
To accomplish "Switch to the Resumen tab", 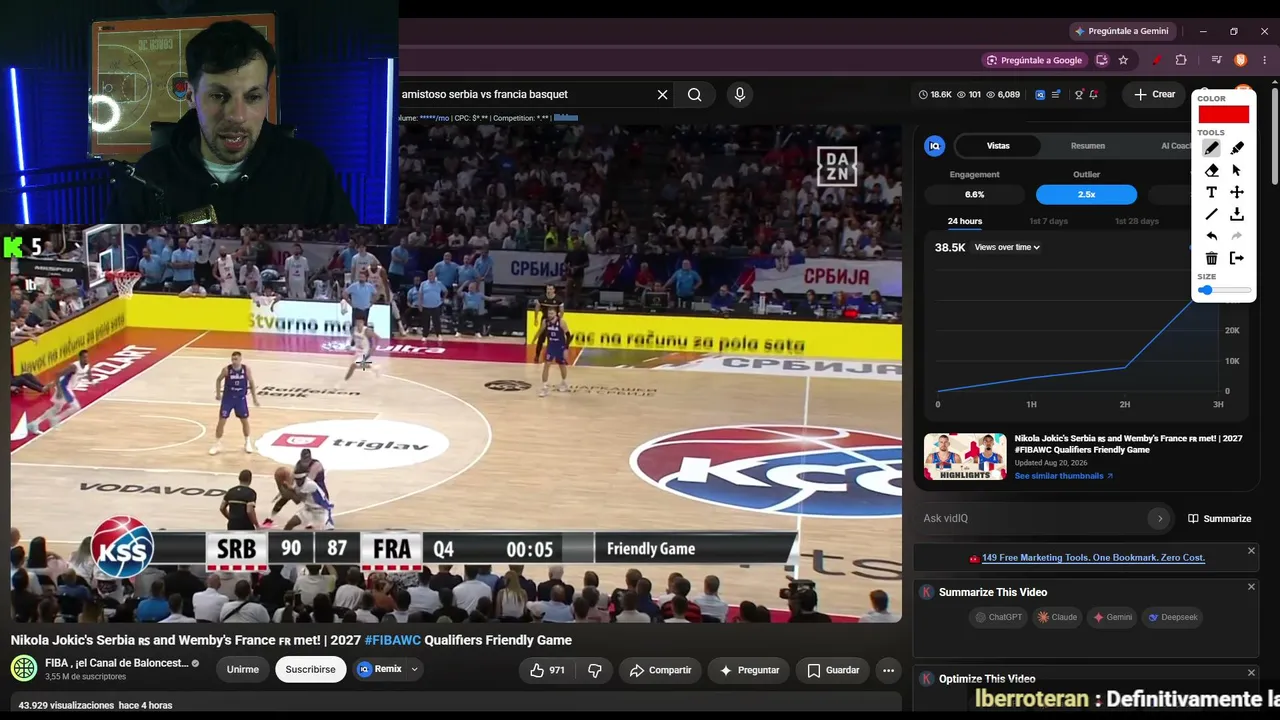I will (1088, 146).
